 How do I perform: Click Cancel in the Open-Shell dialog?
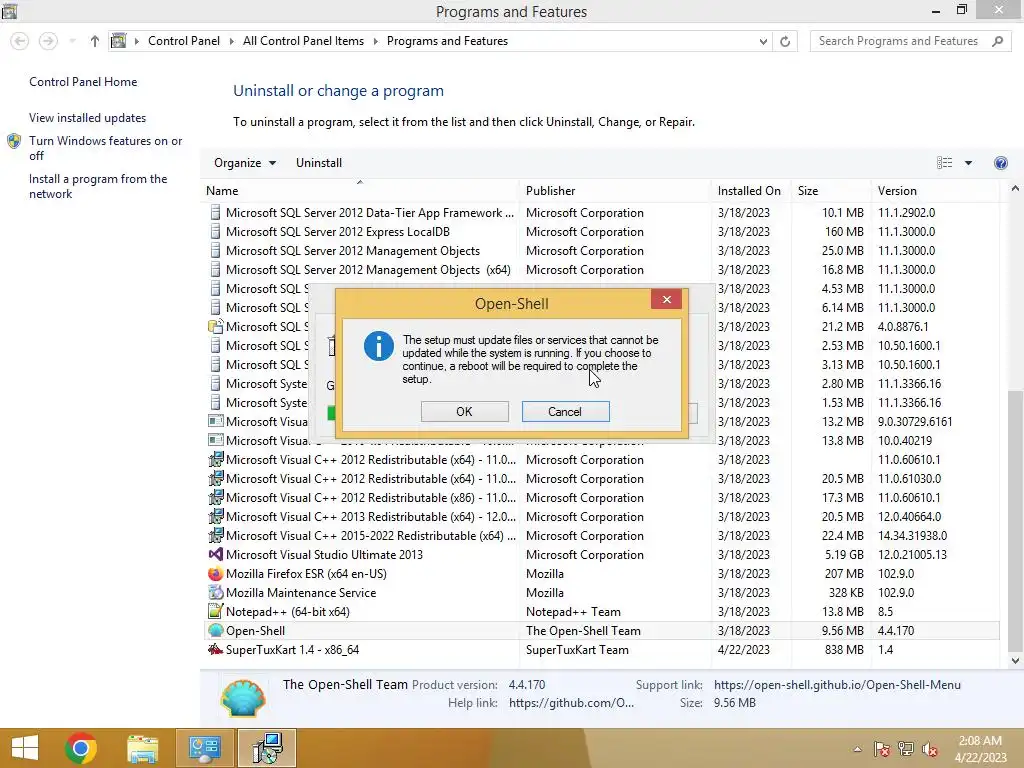pyautogui.click(x=565, y=411)
